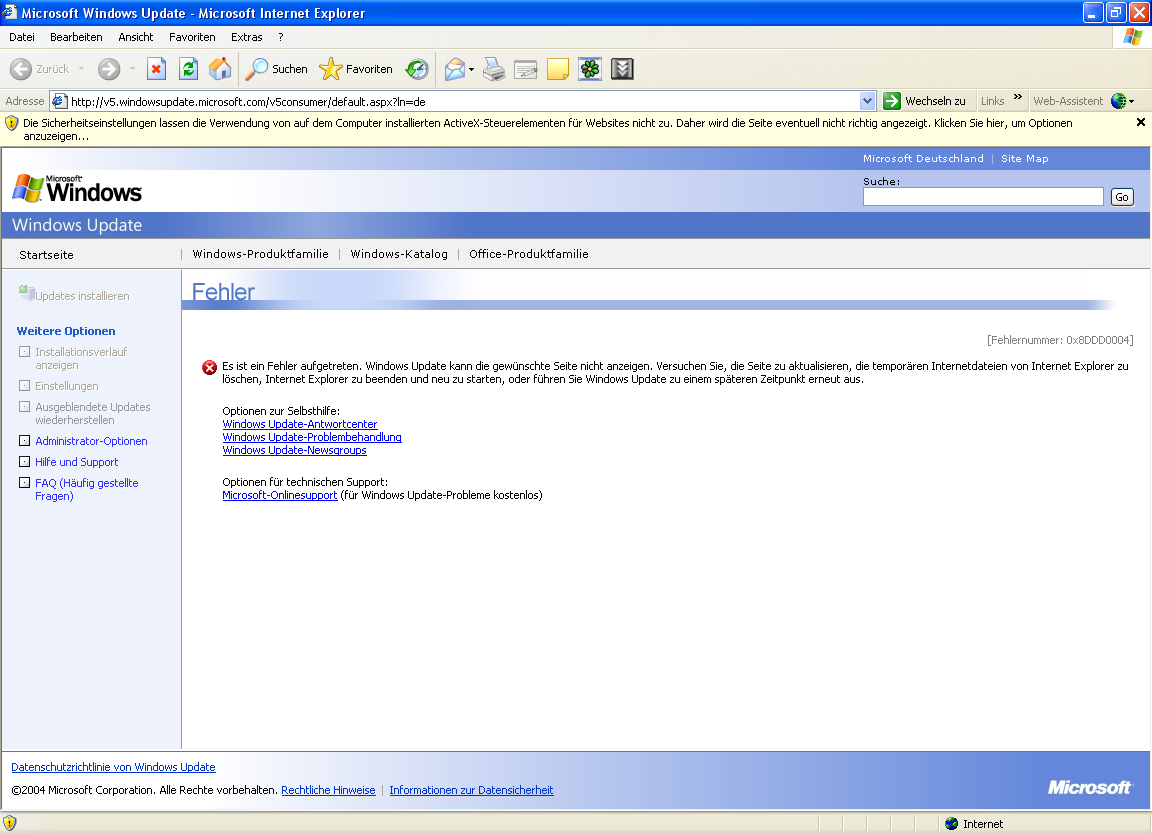Open the Web-Assistent globe dropdown
Viewport: 1152px width, 834px height.
coord(1123,101)
